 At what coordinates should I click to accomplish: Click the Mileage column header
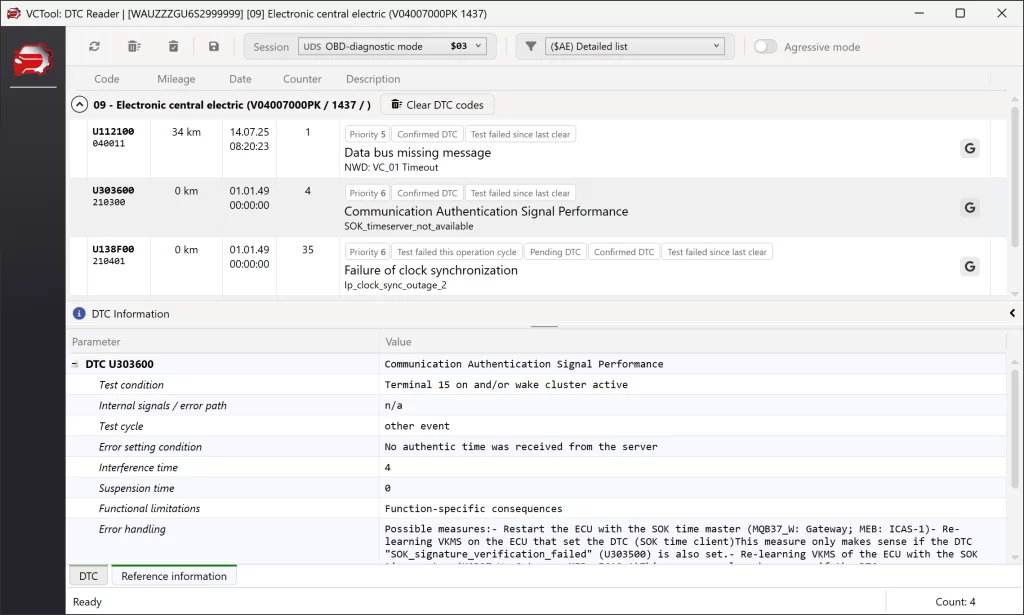[176, 79]
